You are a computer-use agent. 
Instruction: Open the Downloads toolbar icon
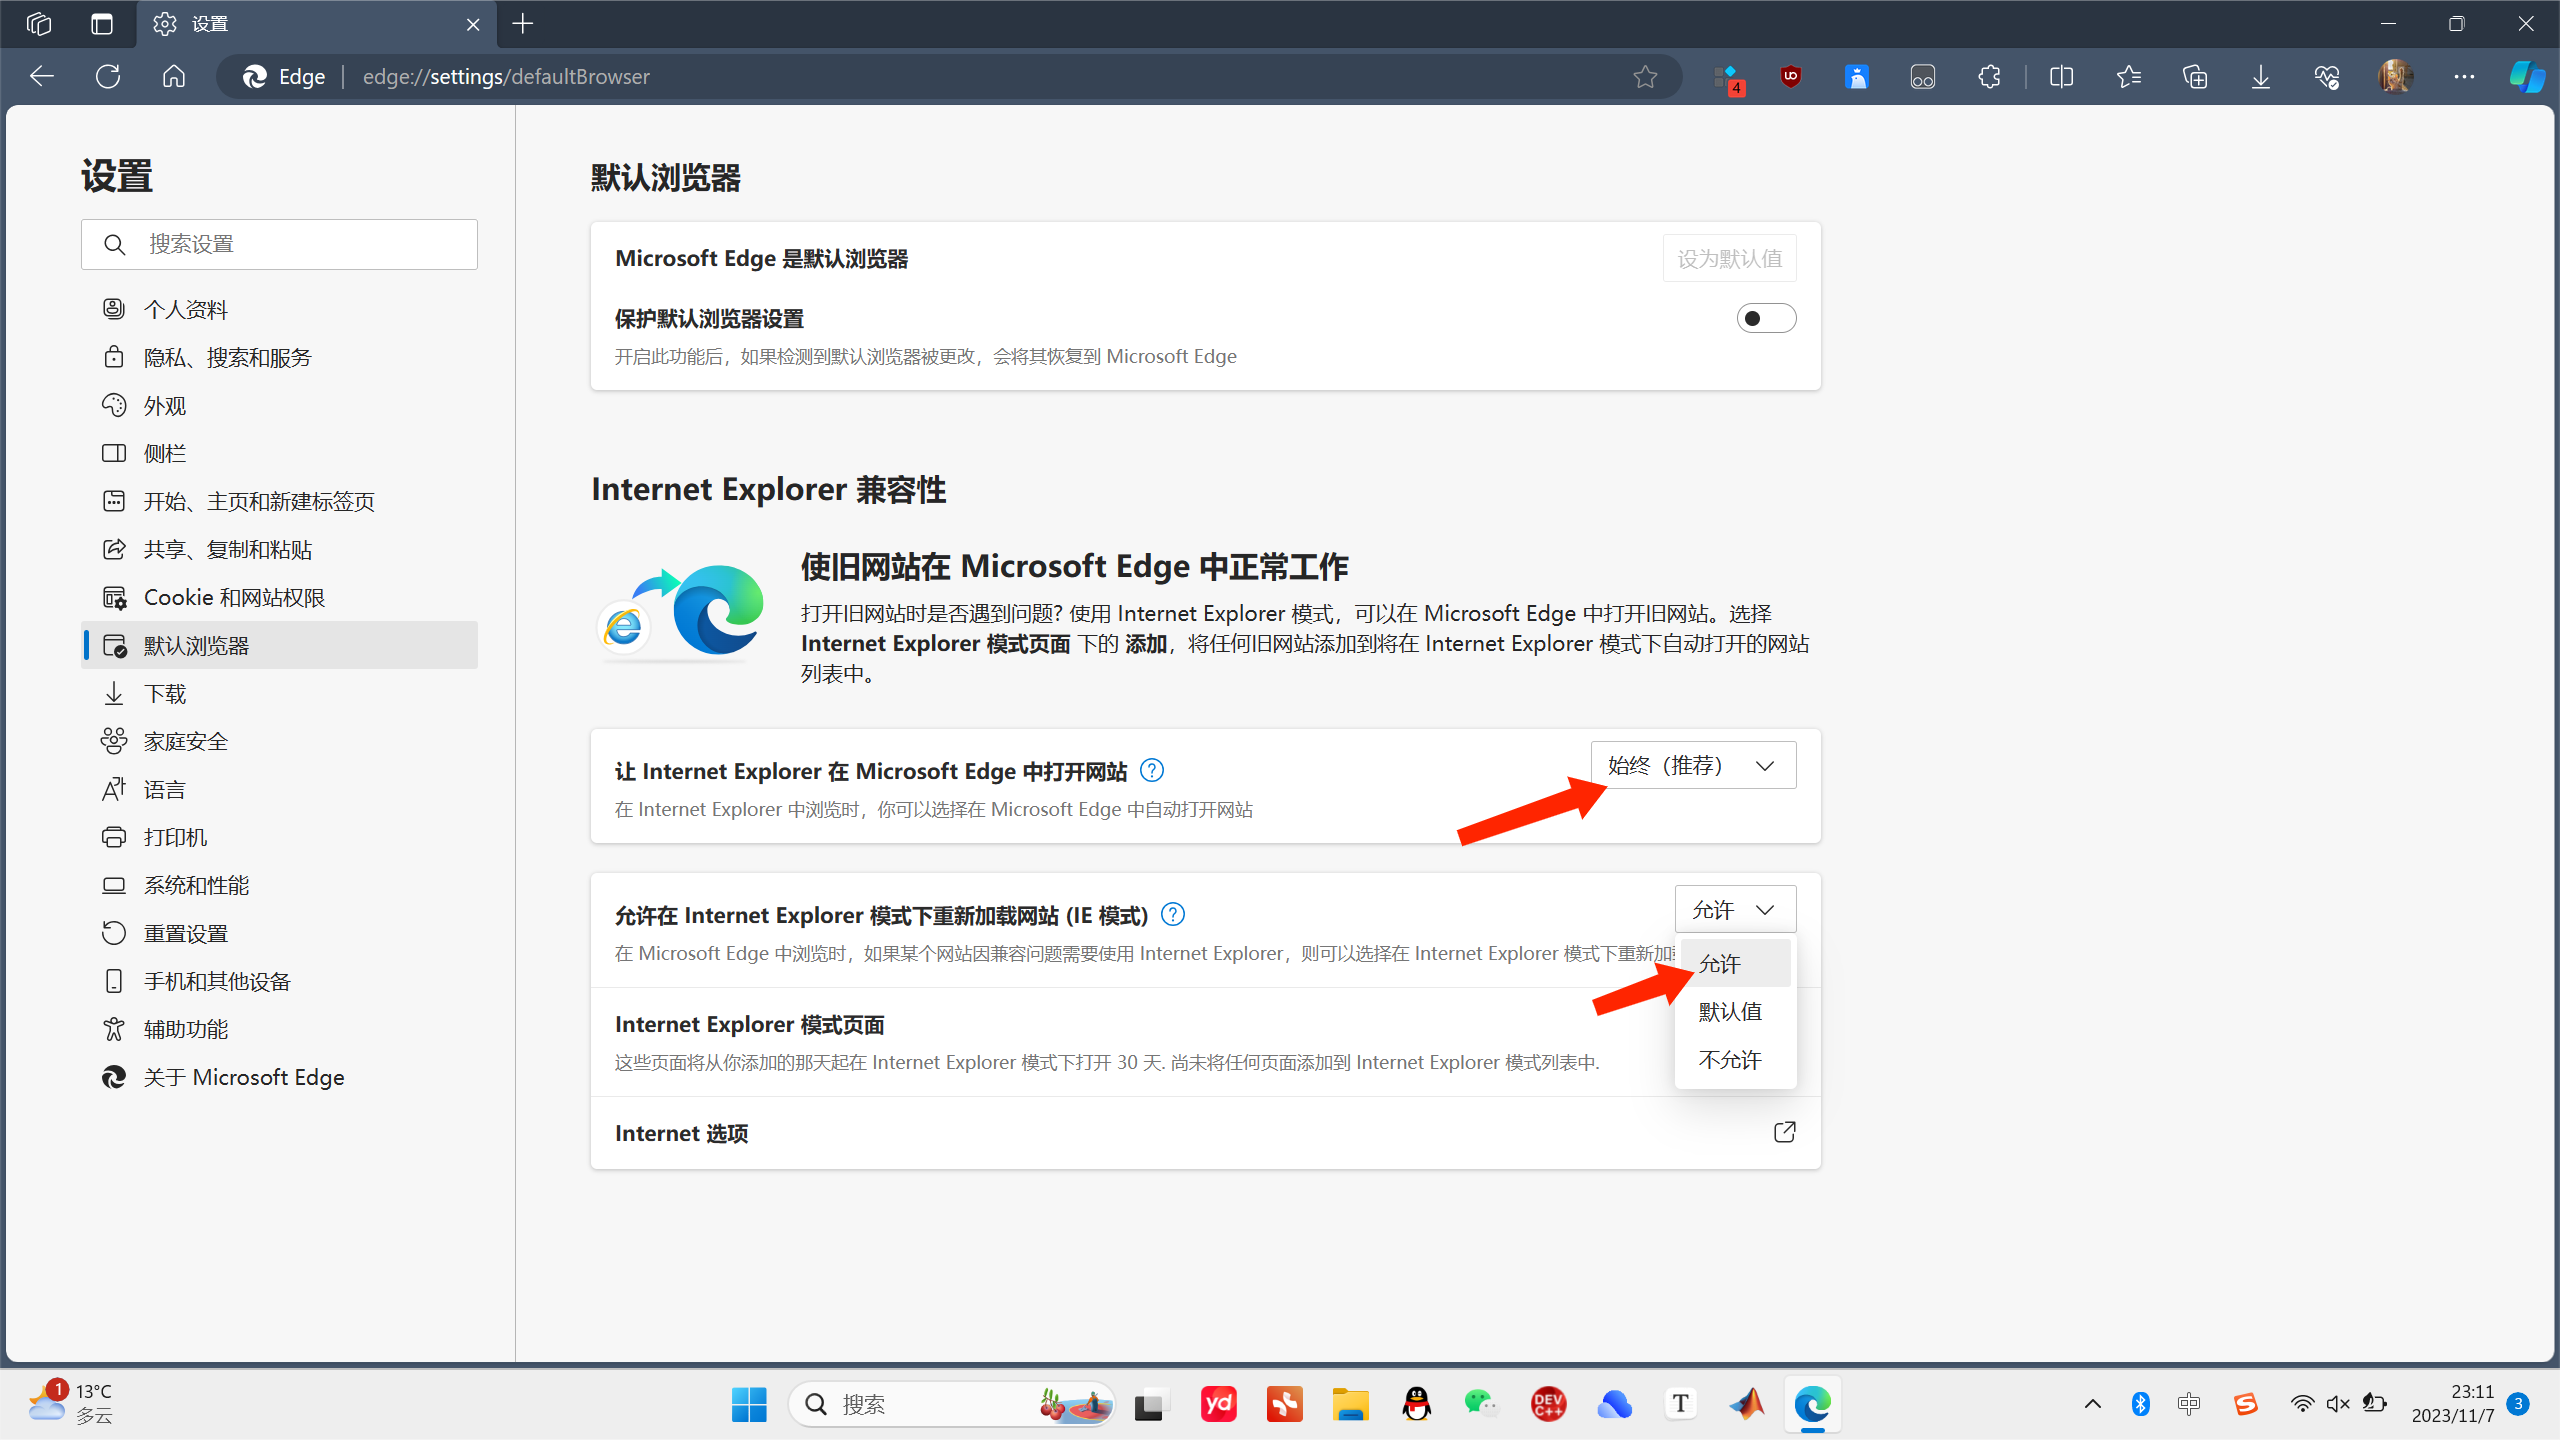point(2260,77)
